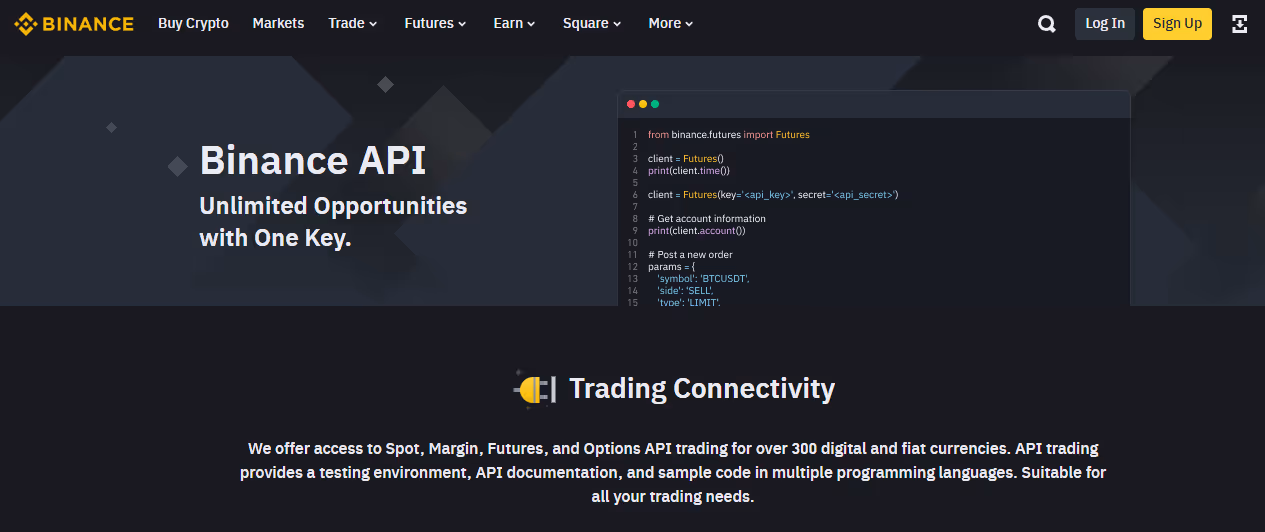Click the Trading Connectivity heading

tap(702, 388)
